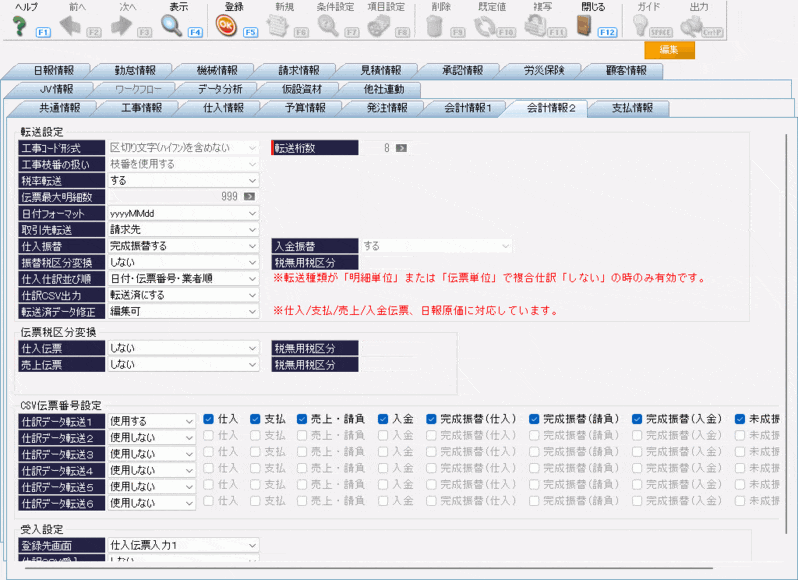Uncheck 完成振替(仕入) in the first row
Viewport: 798px width, 580px height.
(x=432, y=420)
